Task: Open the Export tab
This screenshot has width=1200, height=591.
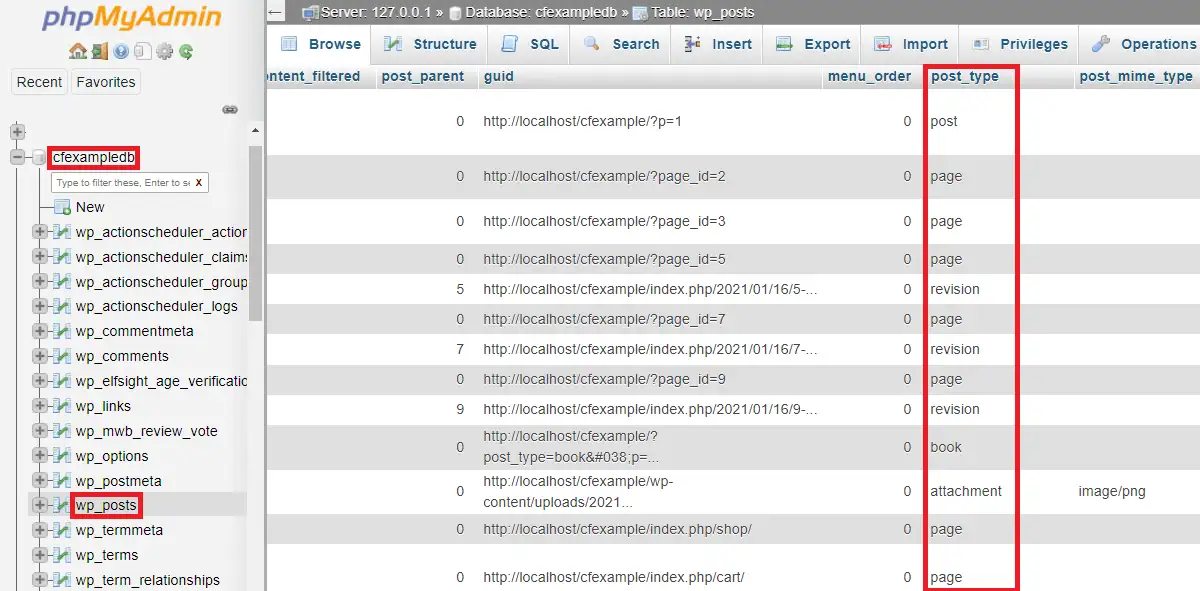Action: pyautogui.click(x=812, y=44)
